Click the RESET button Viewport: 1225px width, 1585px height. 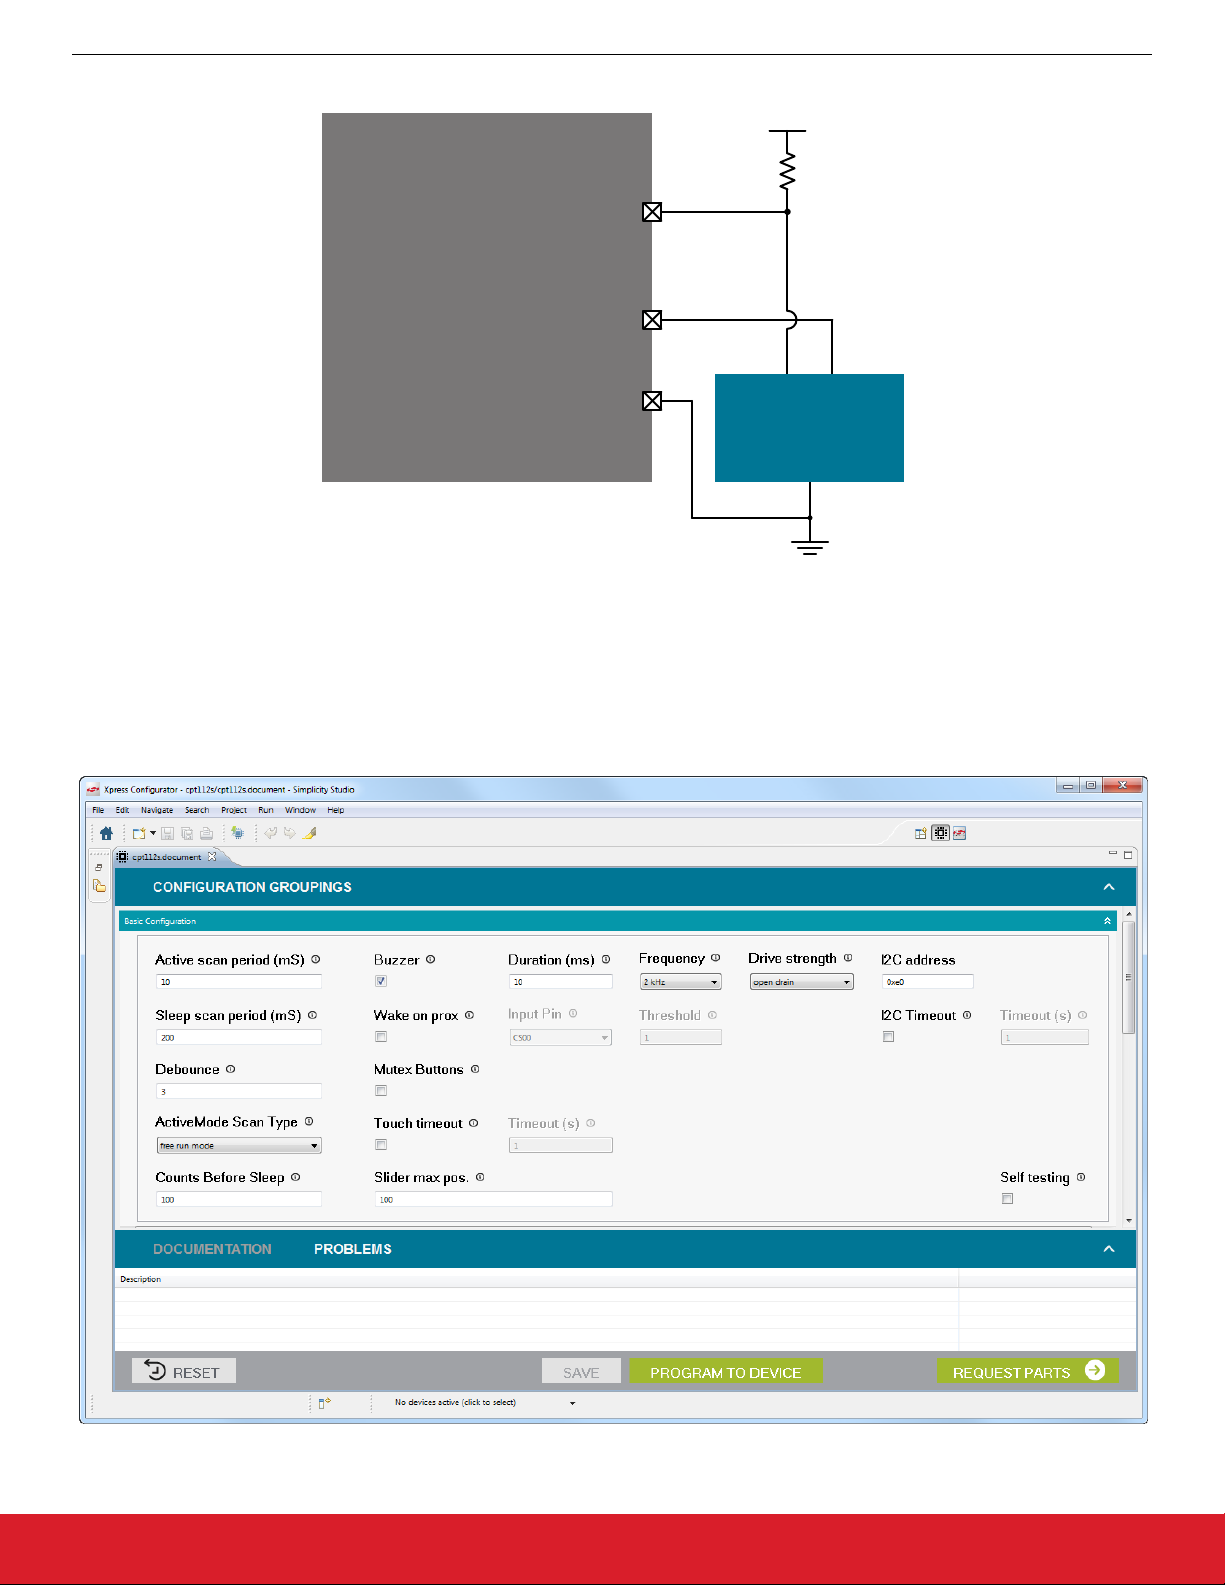184,1371
